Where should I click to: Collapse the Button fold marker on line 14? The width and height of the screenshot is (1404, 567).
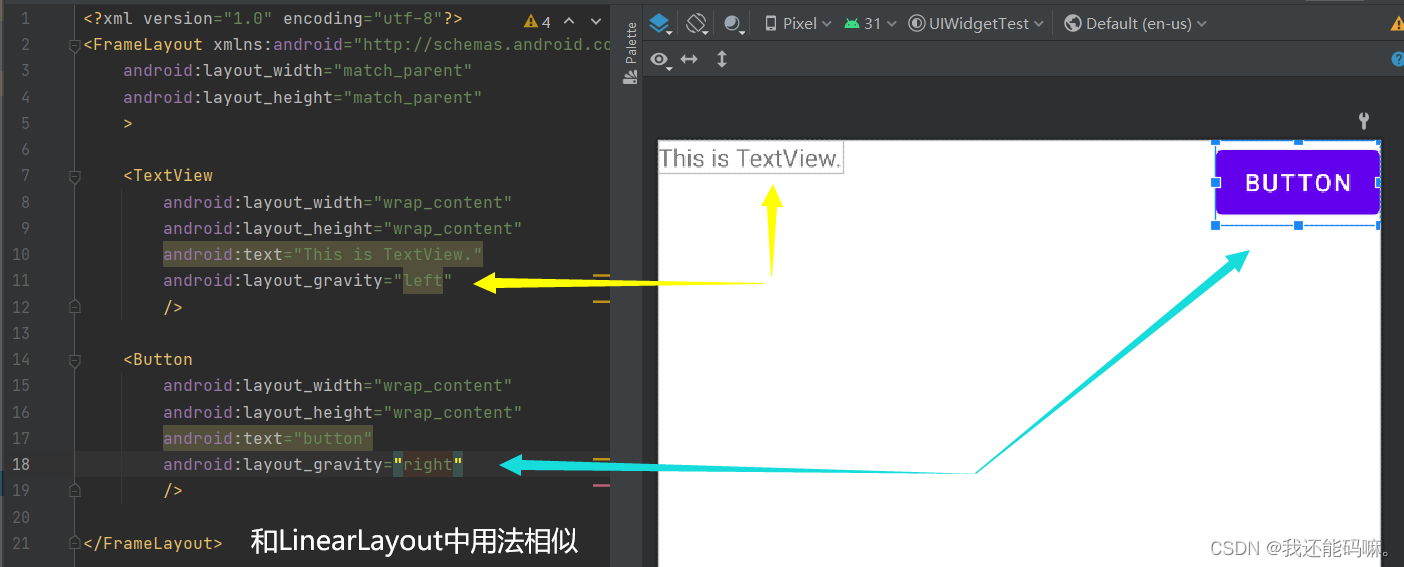[74, 360]
